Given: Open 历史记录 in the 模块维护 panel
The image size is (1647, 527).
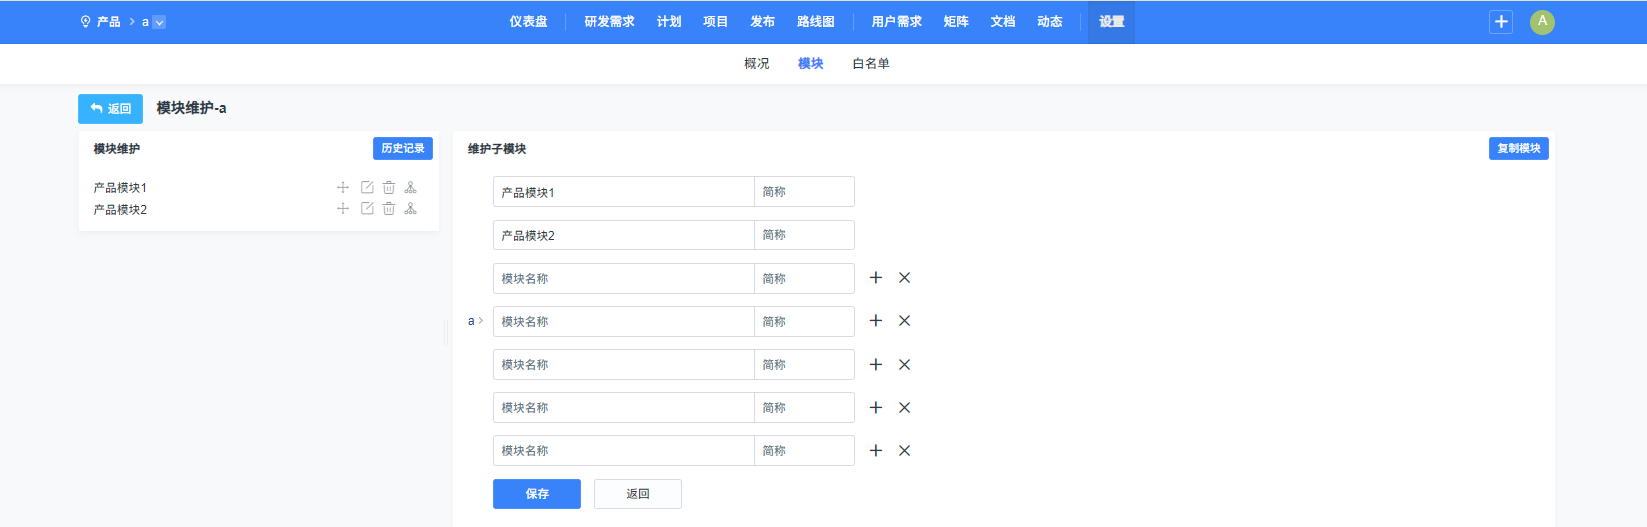Looking at the screenshot, I should click(x=403, y=148).
